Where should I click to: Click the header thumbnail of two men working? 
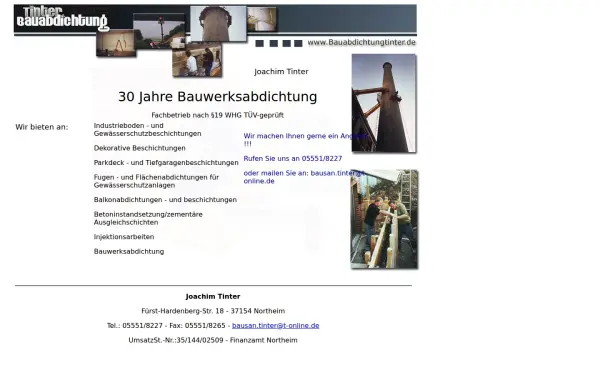point(197,59)
